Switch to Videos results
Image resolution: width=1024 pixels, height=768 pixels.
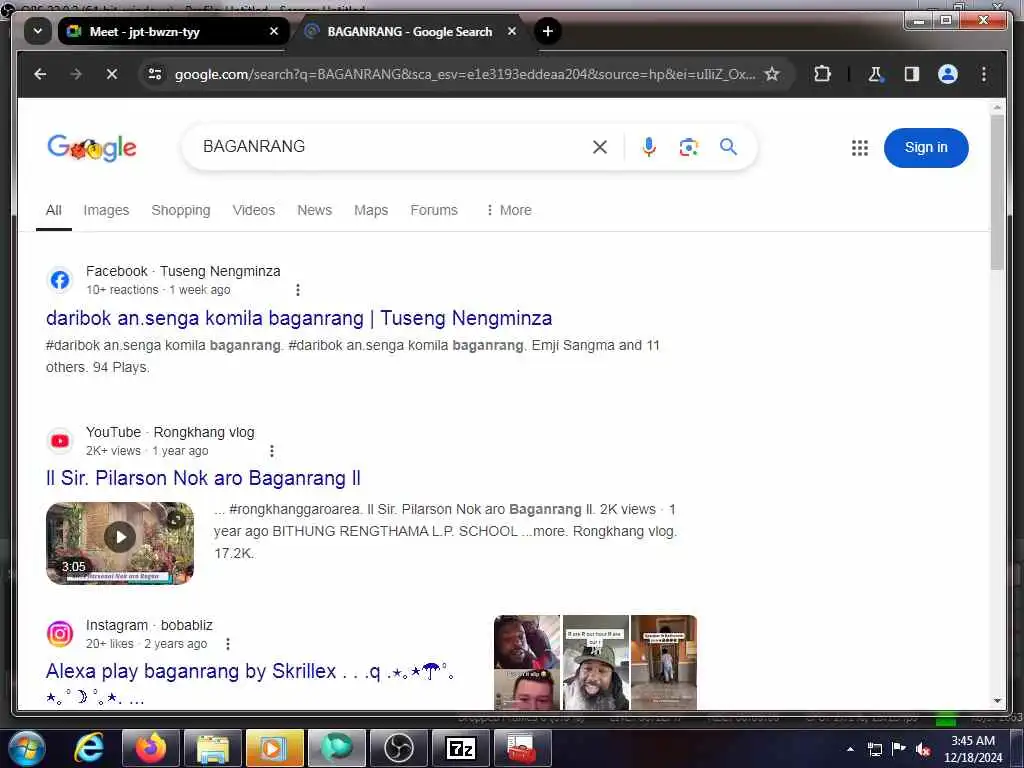pos(253,210)
